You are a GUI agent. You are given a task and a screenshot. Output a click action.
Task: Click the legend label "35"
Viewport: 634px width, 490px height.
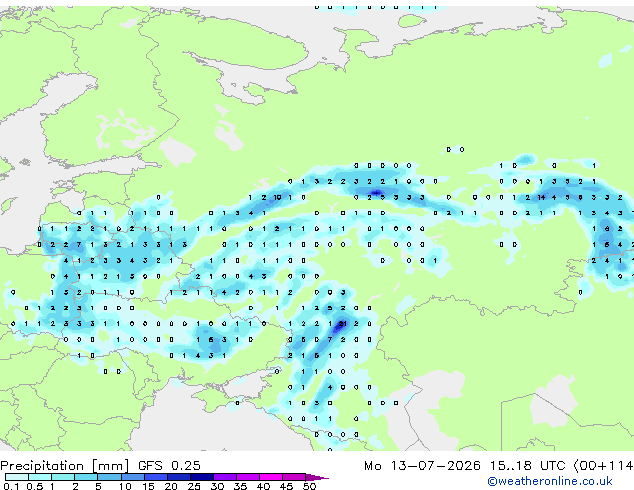pyautogui.click(x=240, y=486)
